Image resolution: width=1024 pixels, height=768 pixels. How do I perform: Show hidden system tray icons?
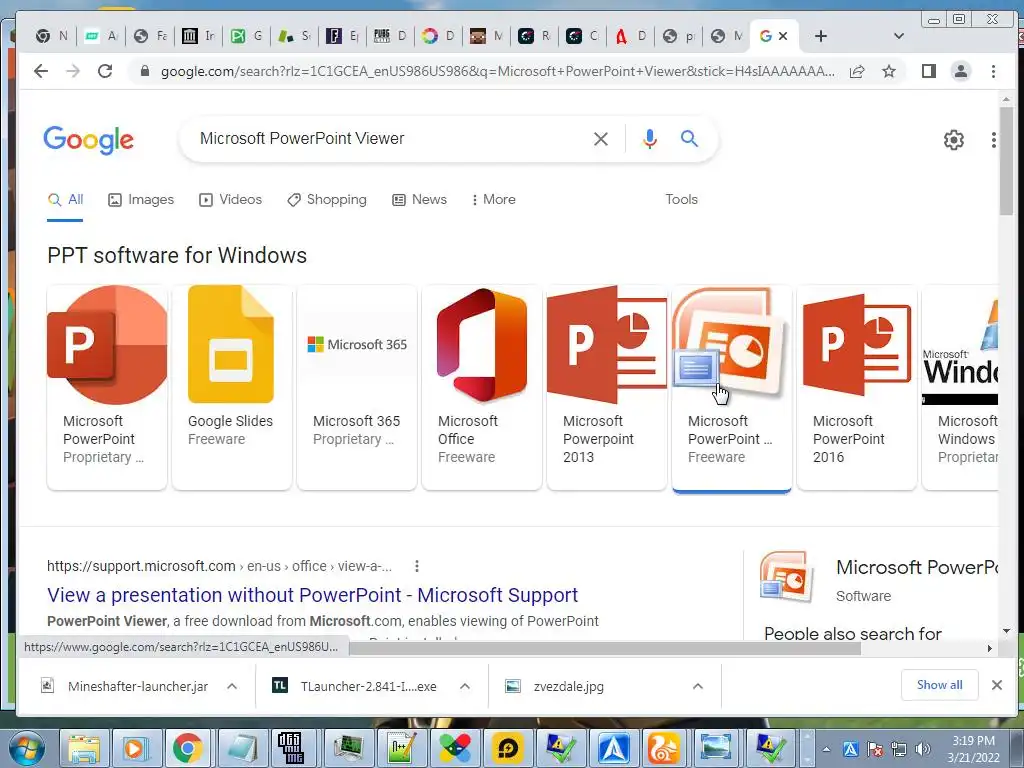pos(826,749)
